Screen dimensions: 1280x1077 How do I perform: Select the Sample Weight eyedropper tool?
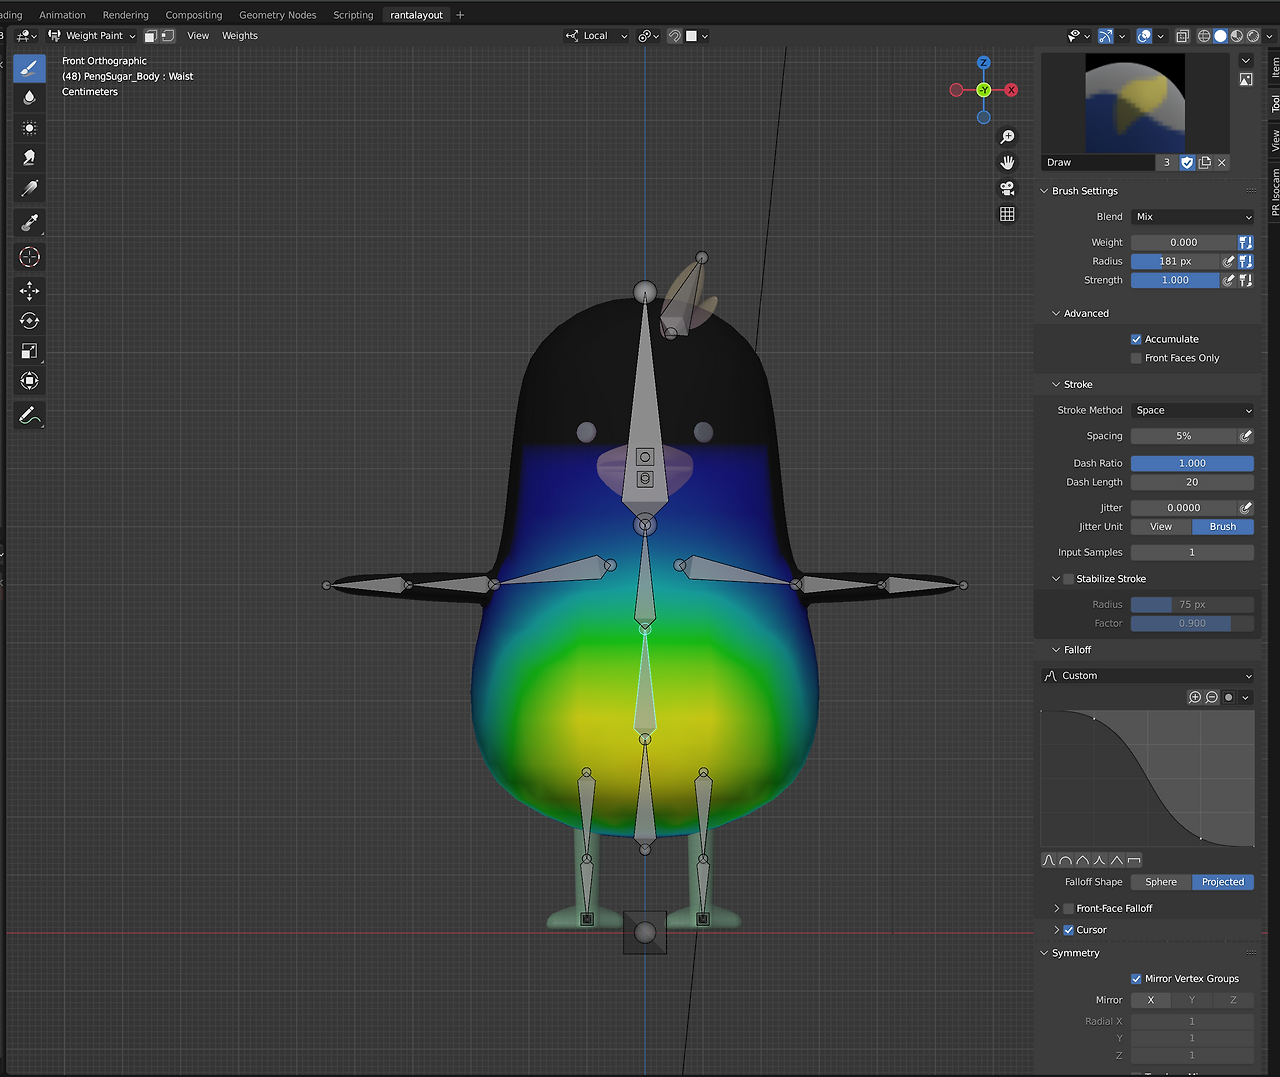pos(29,223)
